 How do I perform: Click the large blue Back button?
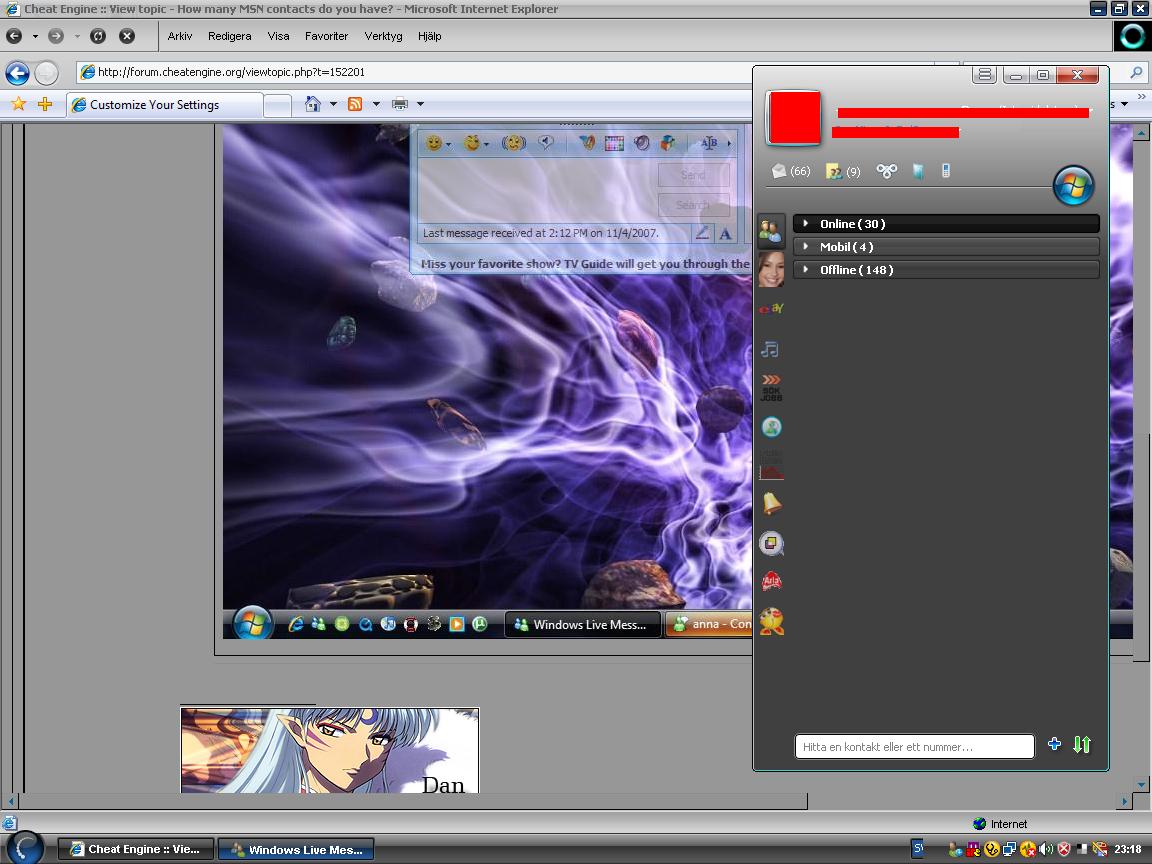coord(18,73)
